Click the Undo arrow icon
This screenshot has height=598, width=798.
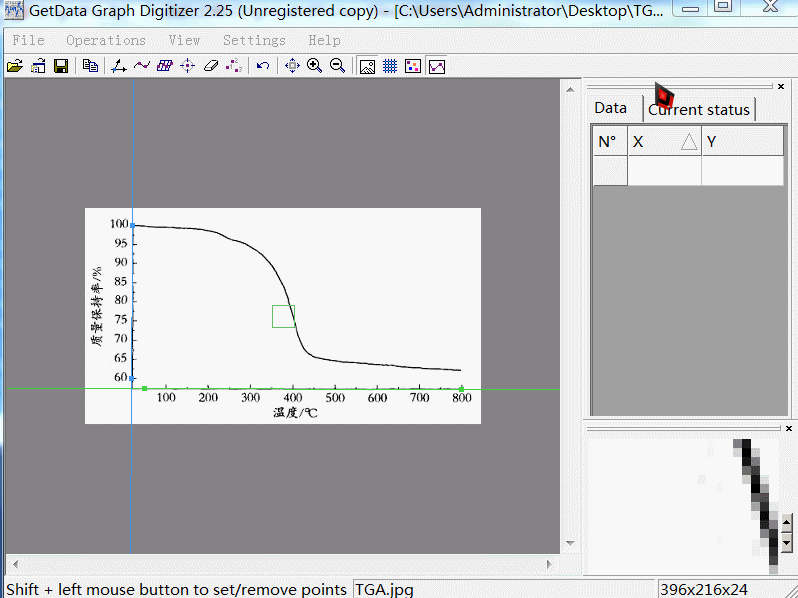(x=263, y=66)
